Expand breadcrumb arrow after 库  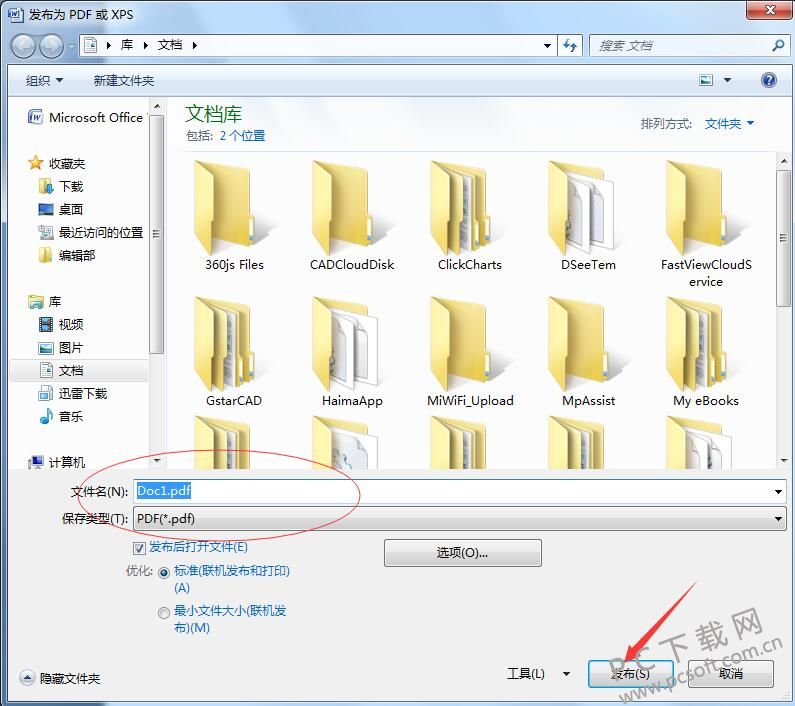coord(146,46)
